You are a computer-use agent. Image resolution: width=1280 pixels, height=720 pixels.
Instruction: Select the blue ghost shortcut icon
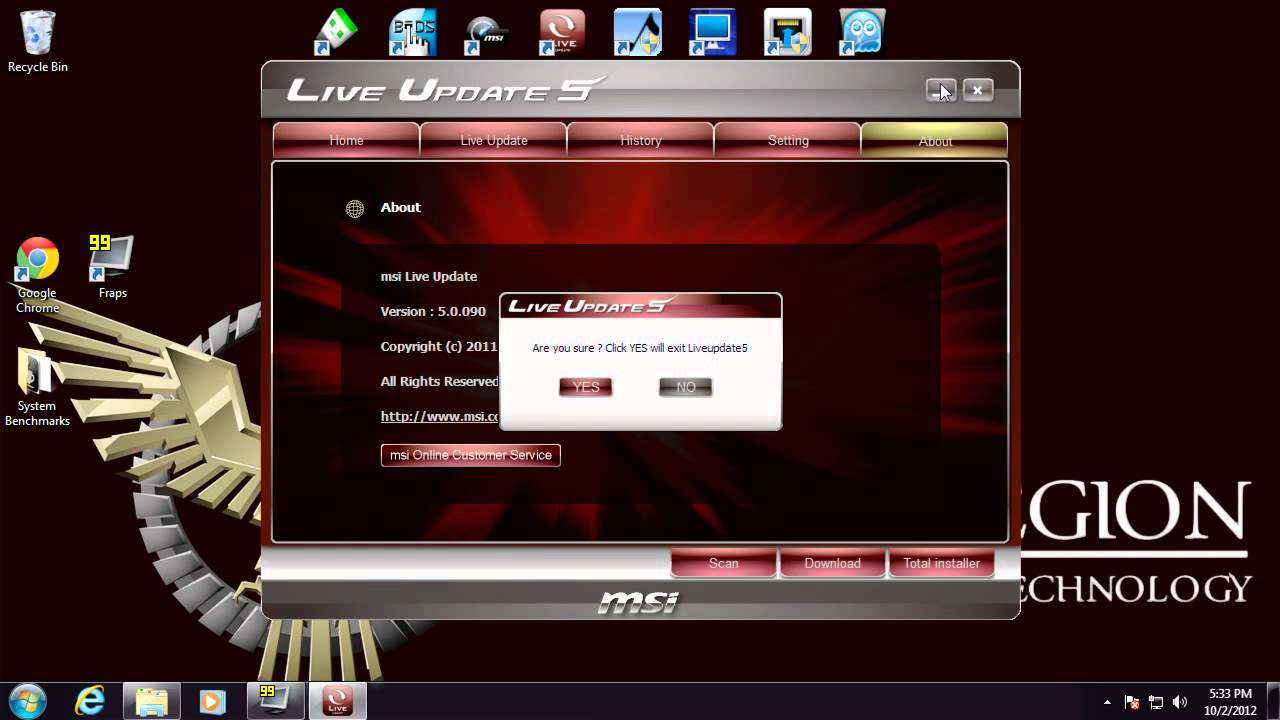[x=862, y=32]
